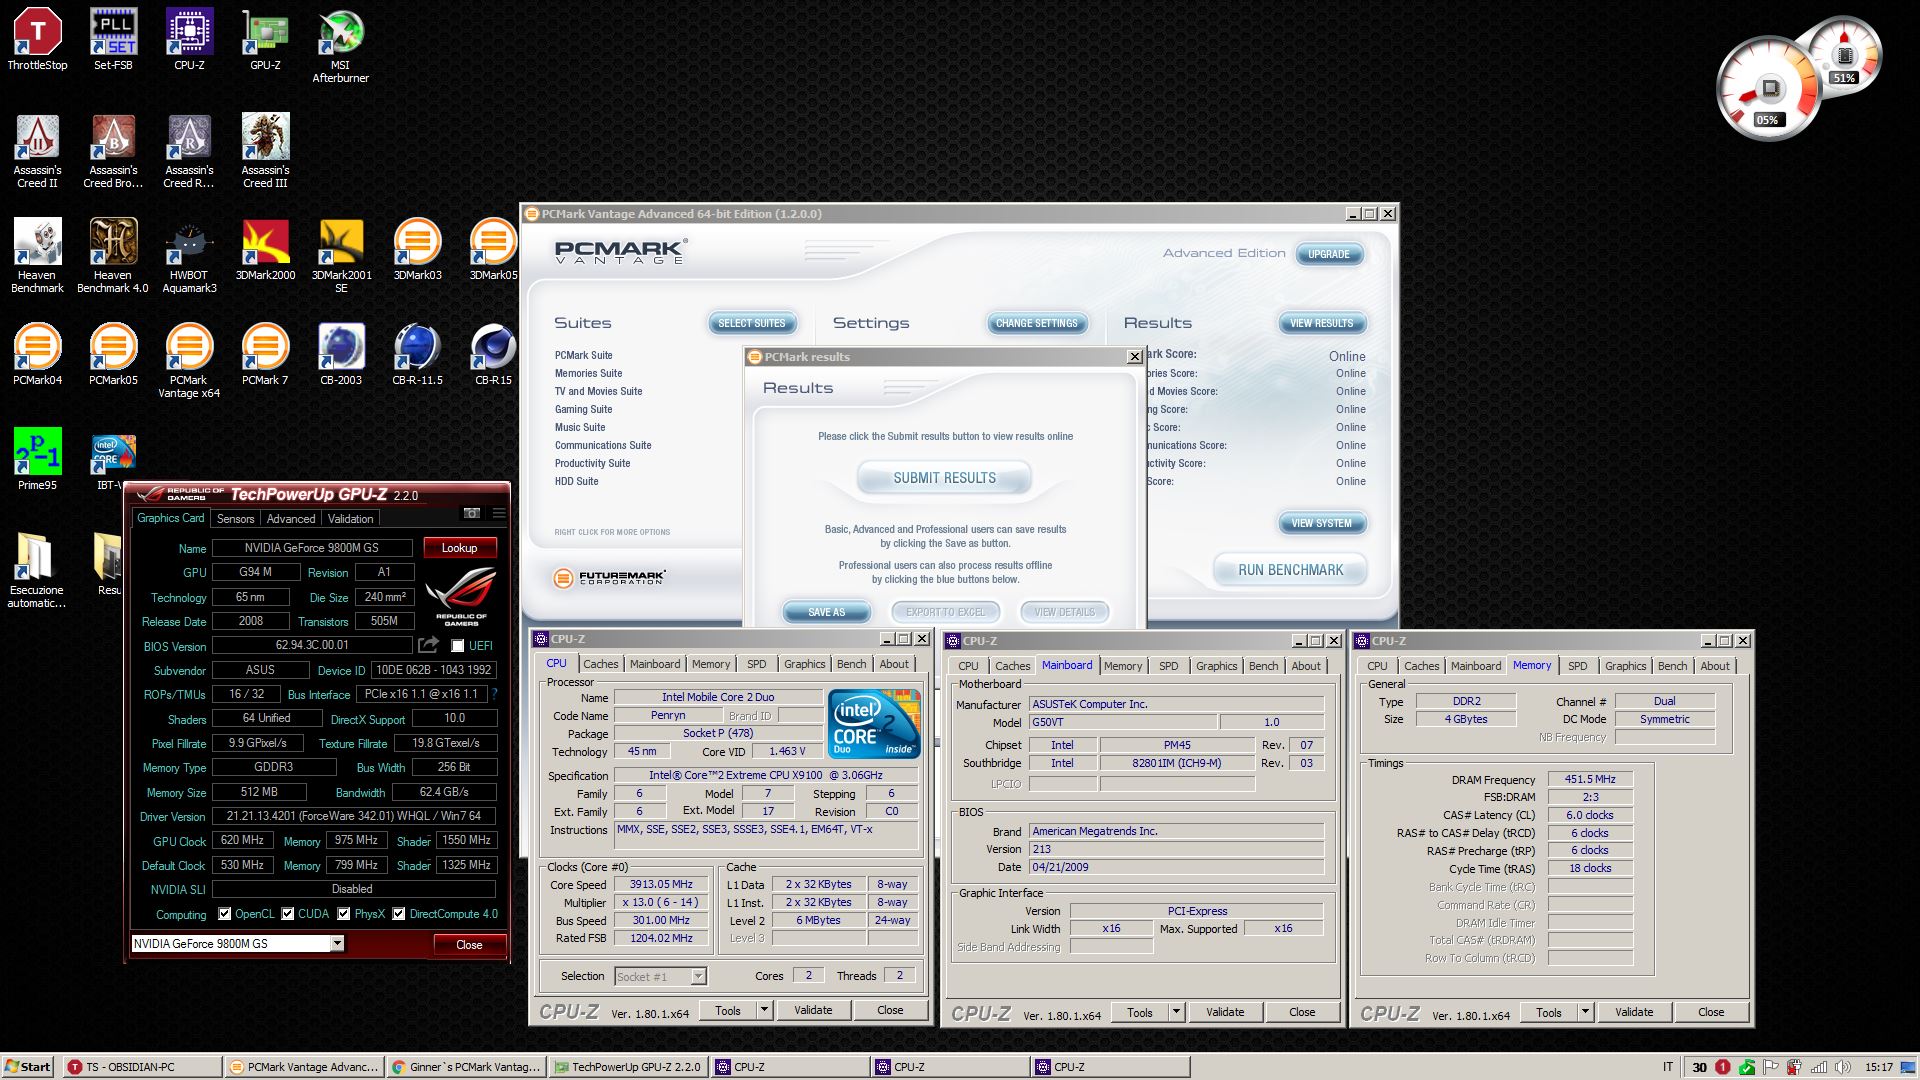Click Validate in Memory CPU-Z window
This screenshot has width=1920, height=1080.
[x=1634, y=1012]
